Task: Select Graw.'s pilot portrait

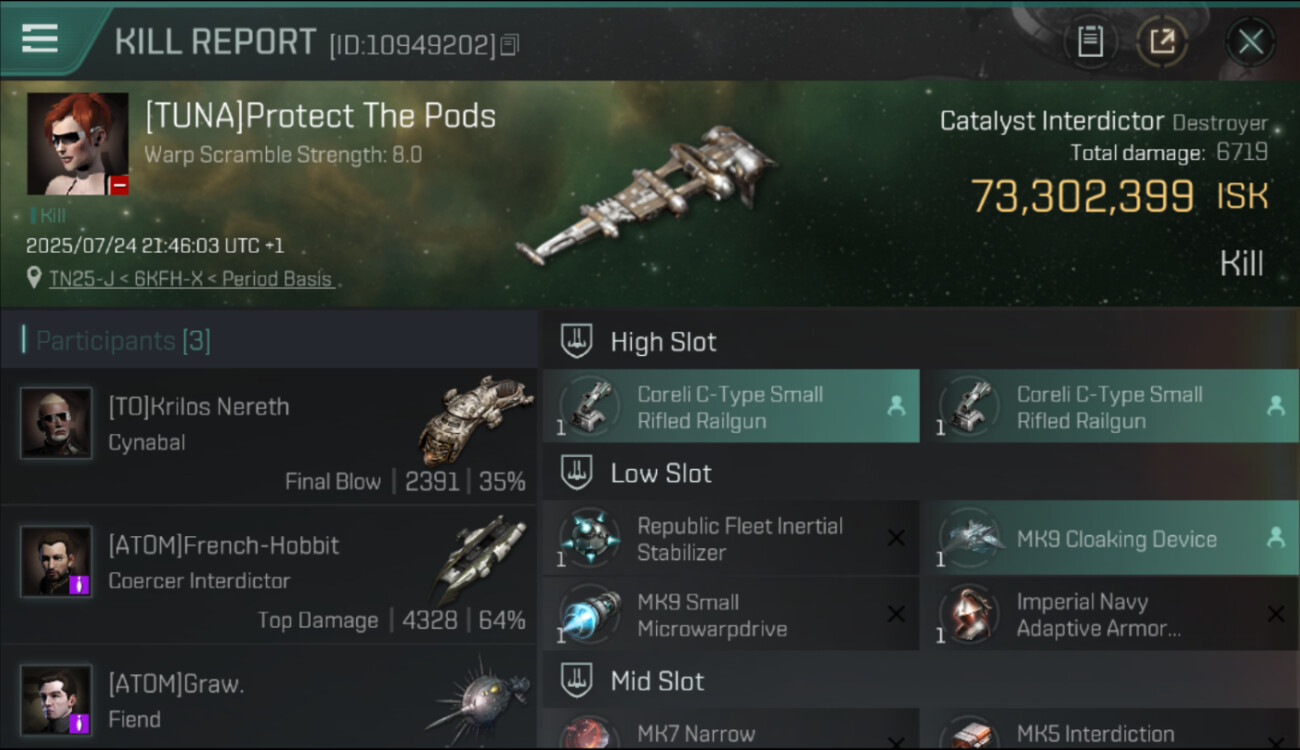Action: click(x=56, y=698)
